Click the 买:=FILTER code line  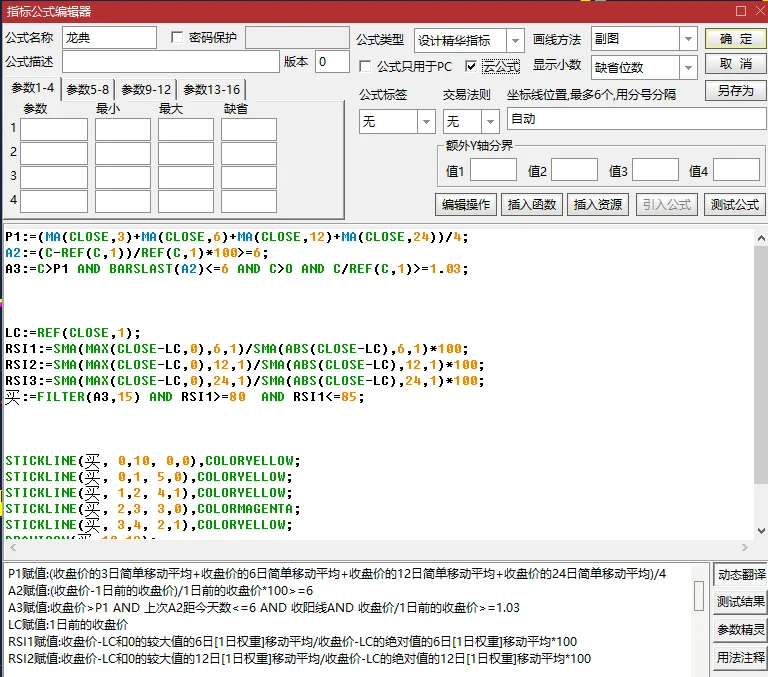point(185,397)
